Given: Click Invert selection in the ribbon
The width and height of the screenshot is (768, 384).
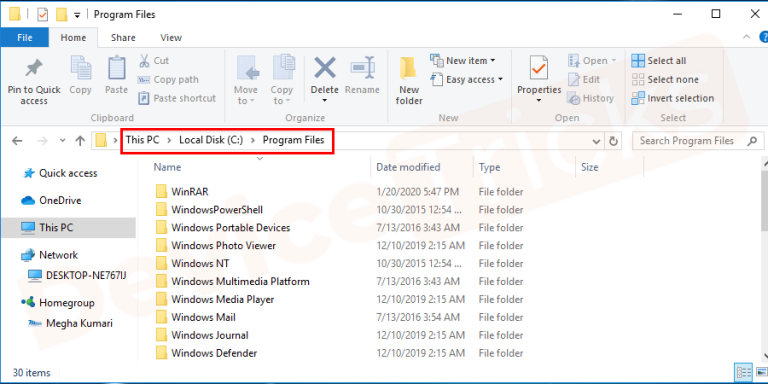Looking at the screenshot, I should 672,98.
